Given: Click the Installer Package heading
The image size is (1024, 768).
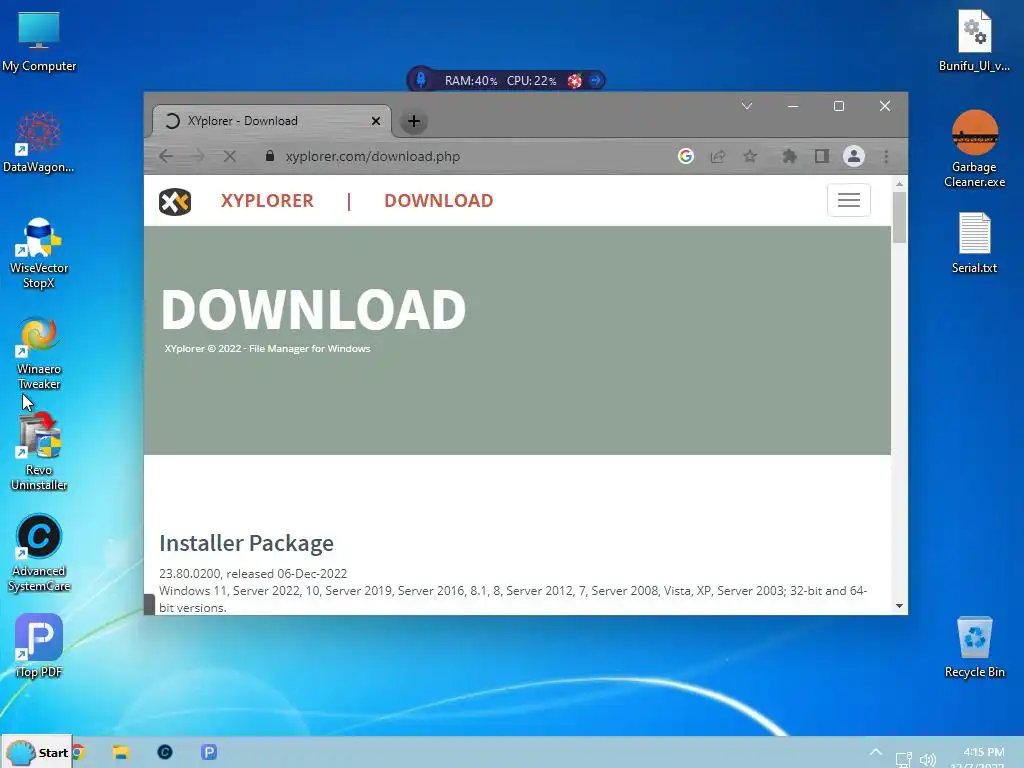Looking at the screenshot, I should coord(246,543).
